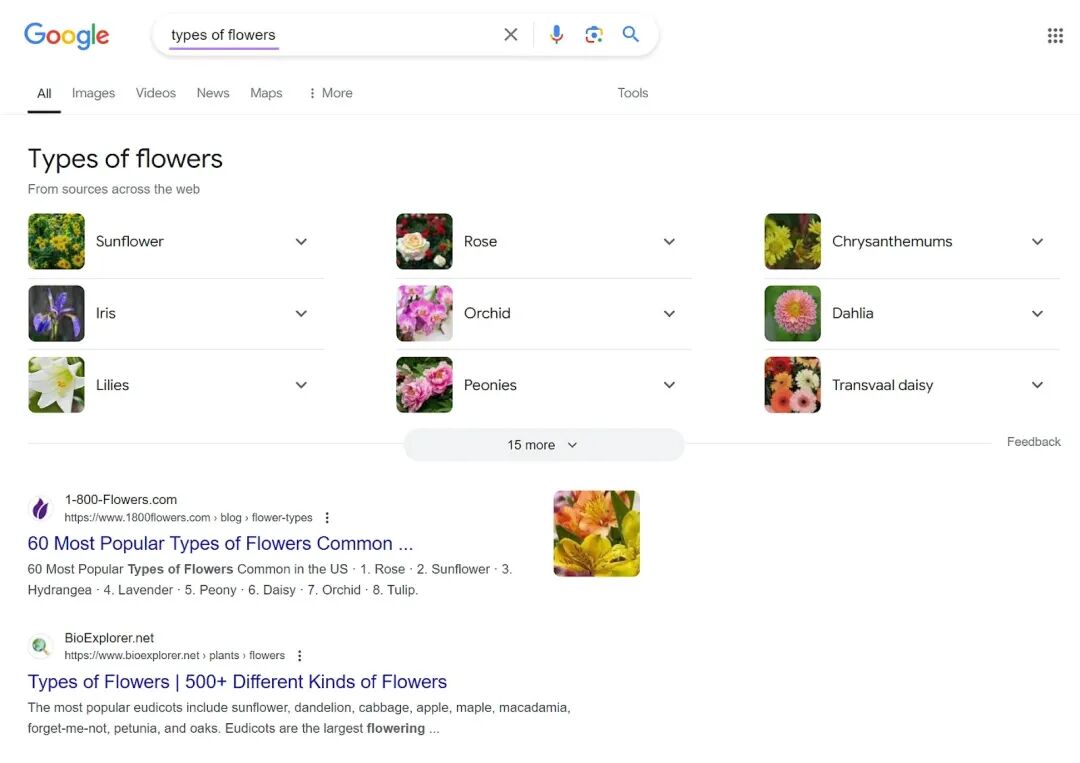Expand the Chrysanthemums entry chevron
The width and height of the screenshot is (1080, 763).
click(x=1037, y=242)
